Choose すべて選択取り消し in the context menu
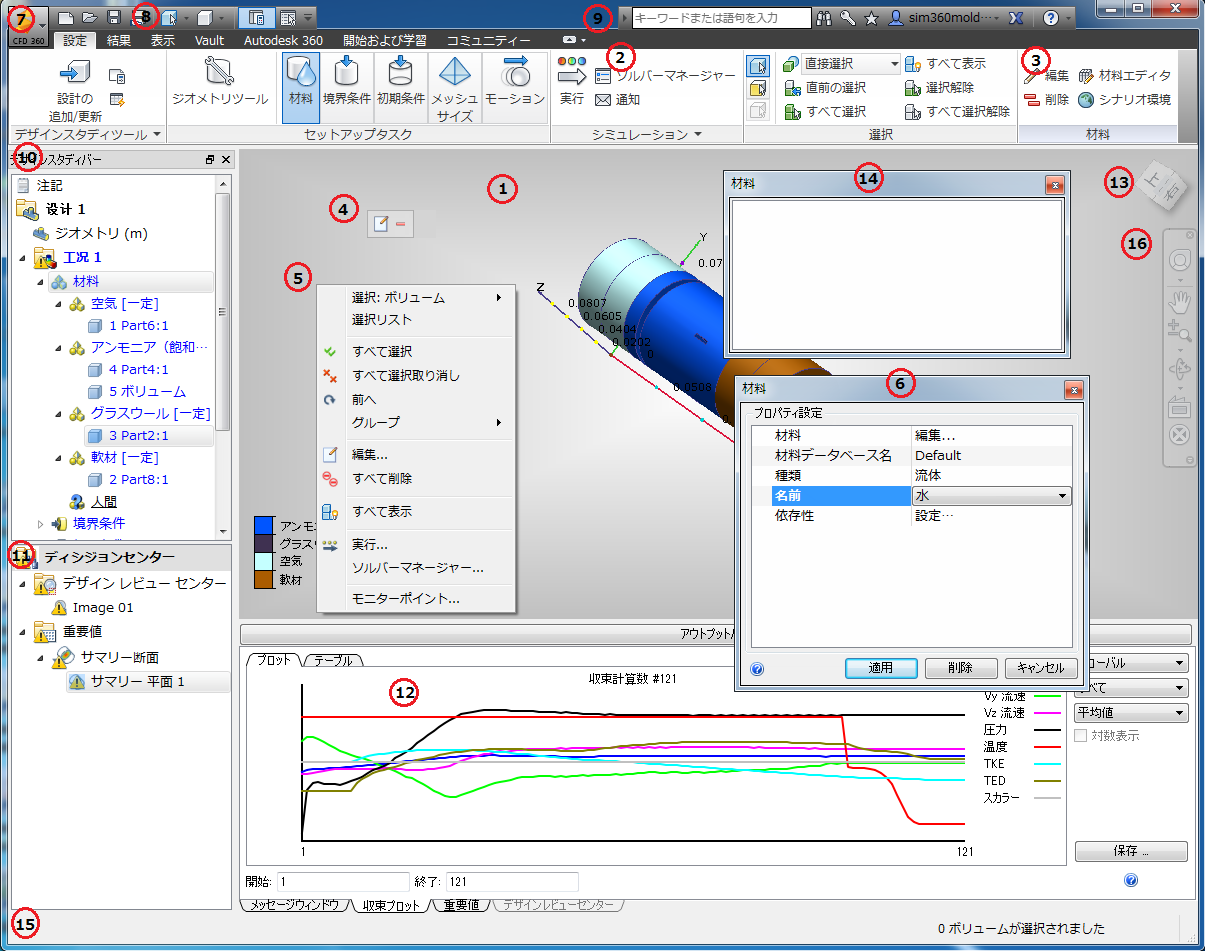 [416, 375]
